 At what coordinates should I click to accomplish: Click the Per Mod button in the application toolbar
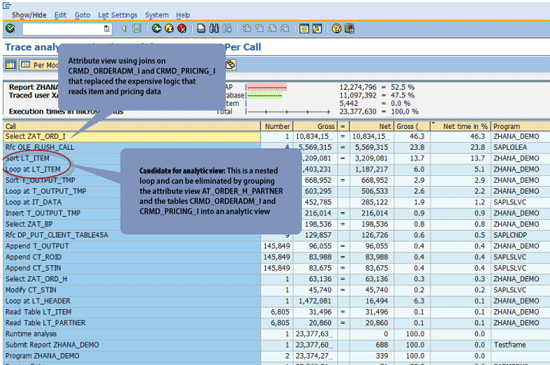[39, 65]
